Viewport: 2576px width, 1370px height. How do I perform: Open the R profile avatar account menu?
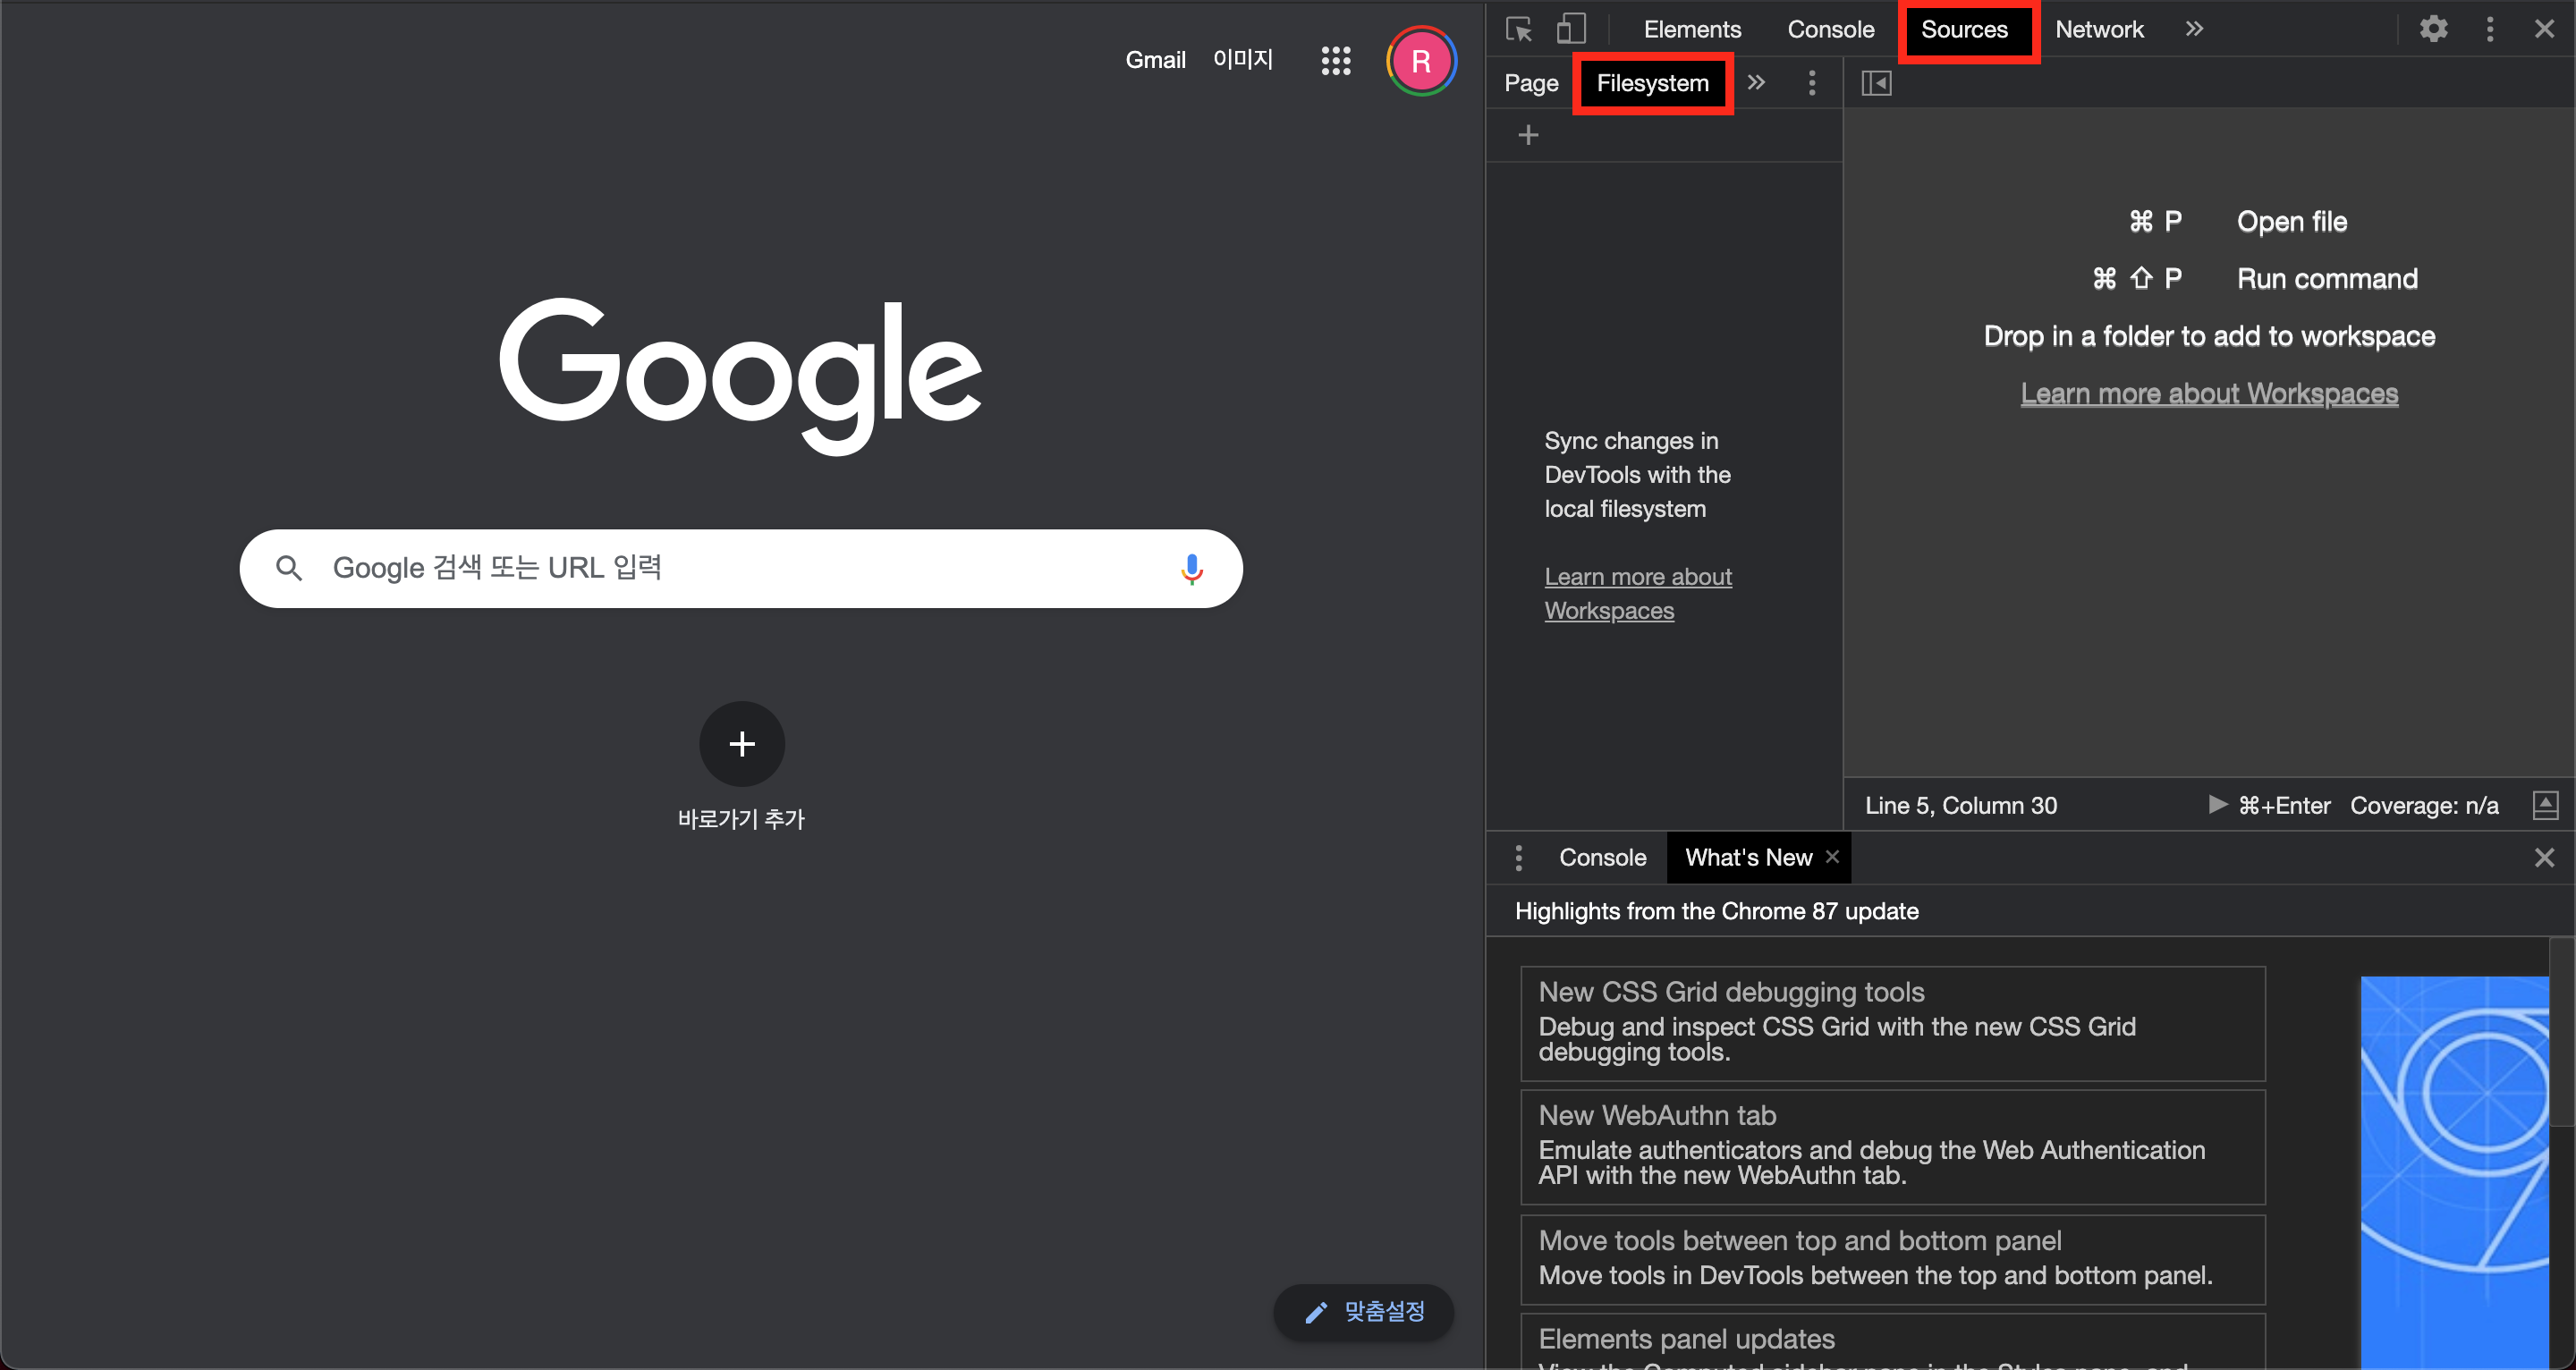point(1420,61)
